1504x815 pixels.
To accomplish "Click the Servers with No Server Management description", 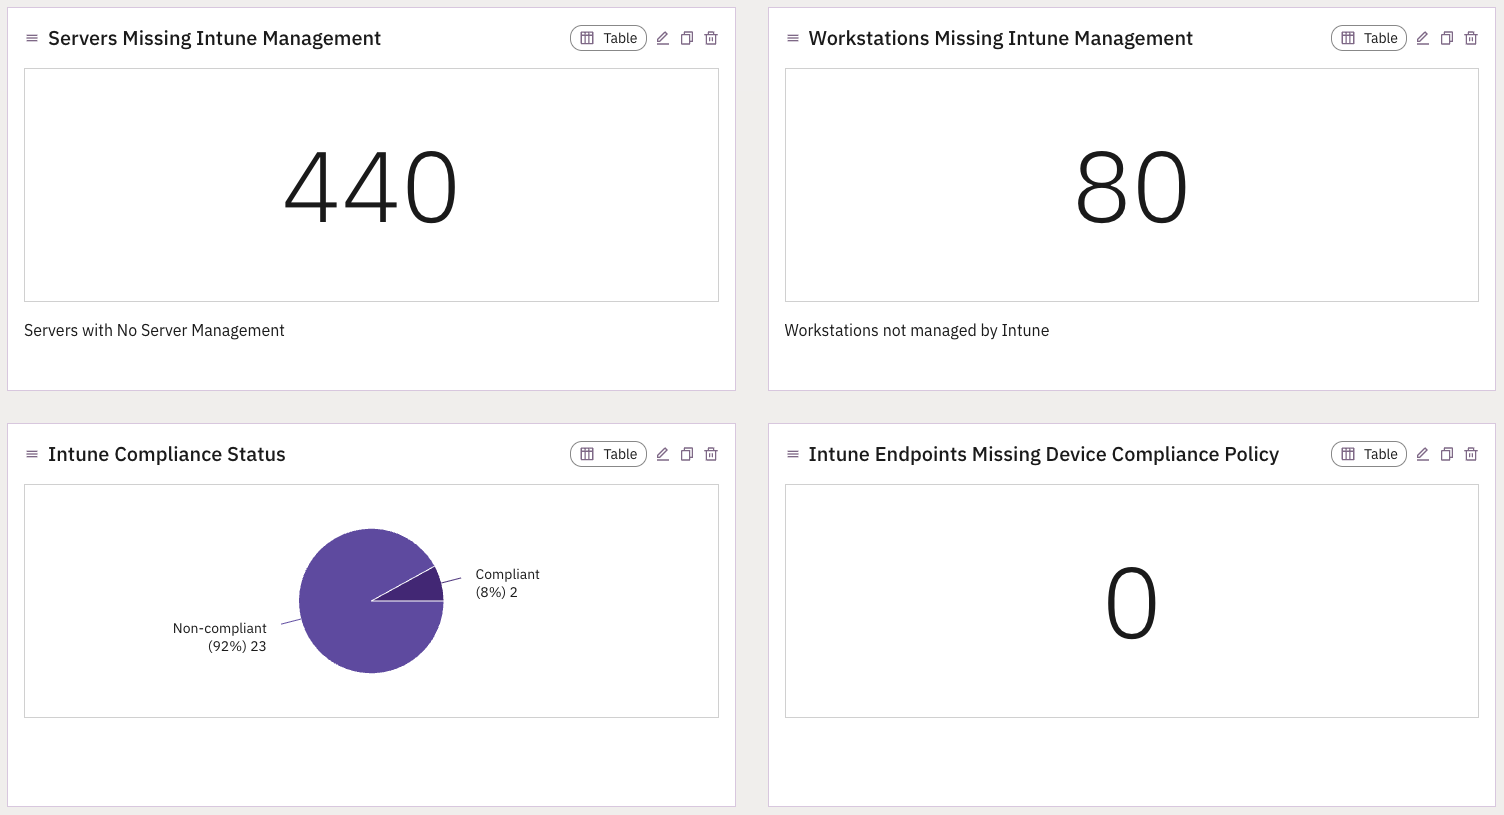I will tap(154, 330).
